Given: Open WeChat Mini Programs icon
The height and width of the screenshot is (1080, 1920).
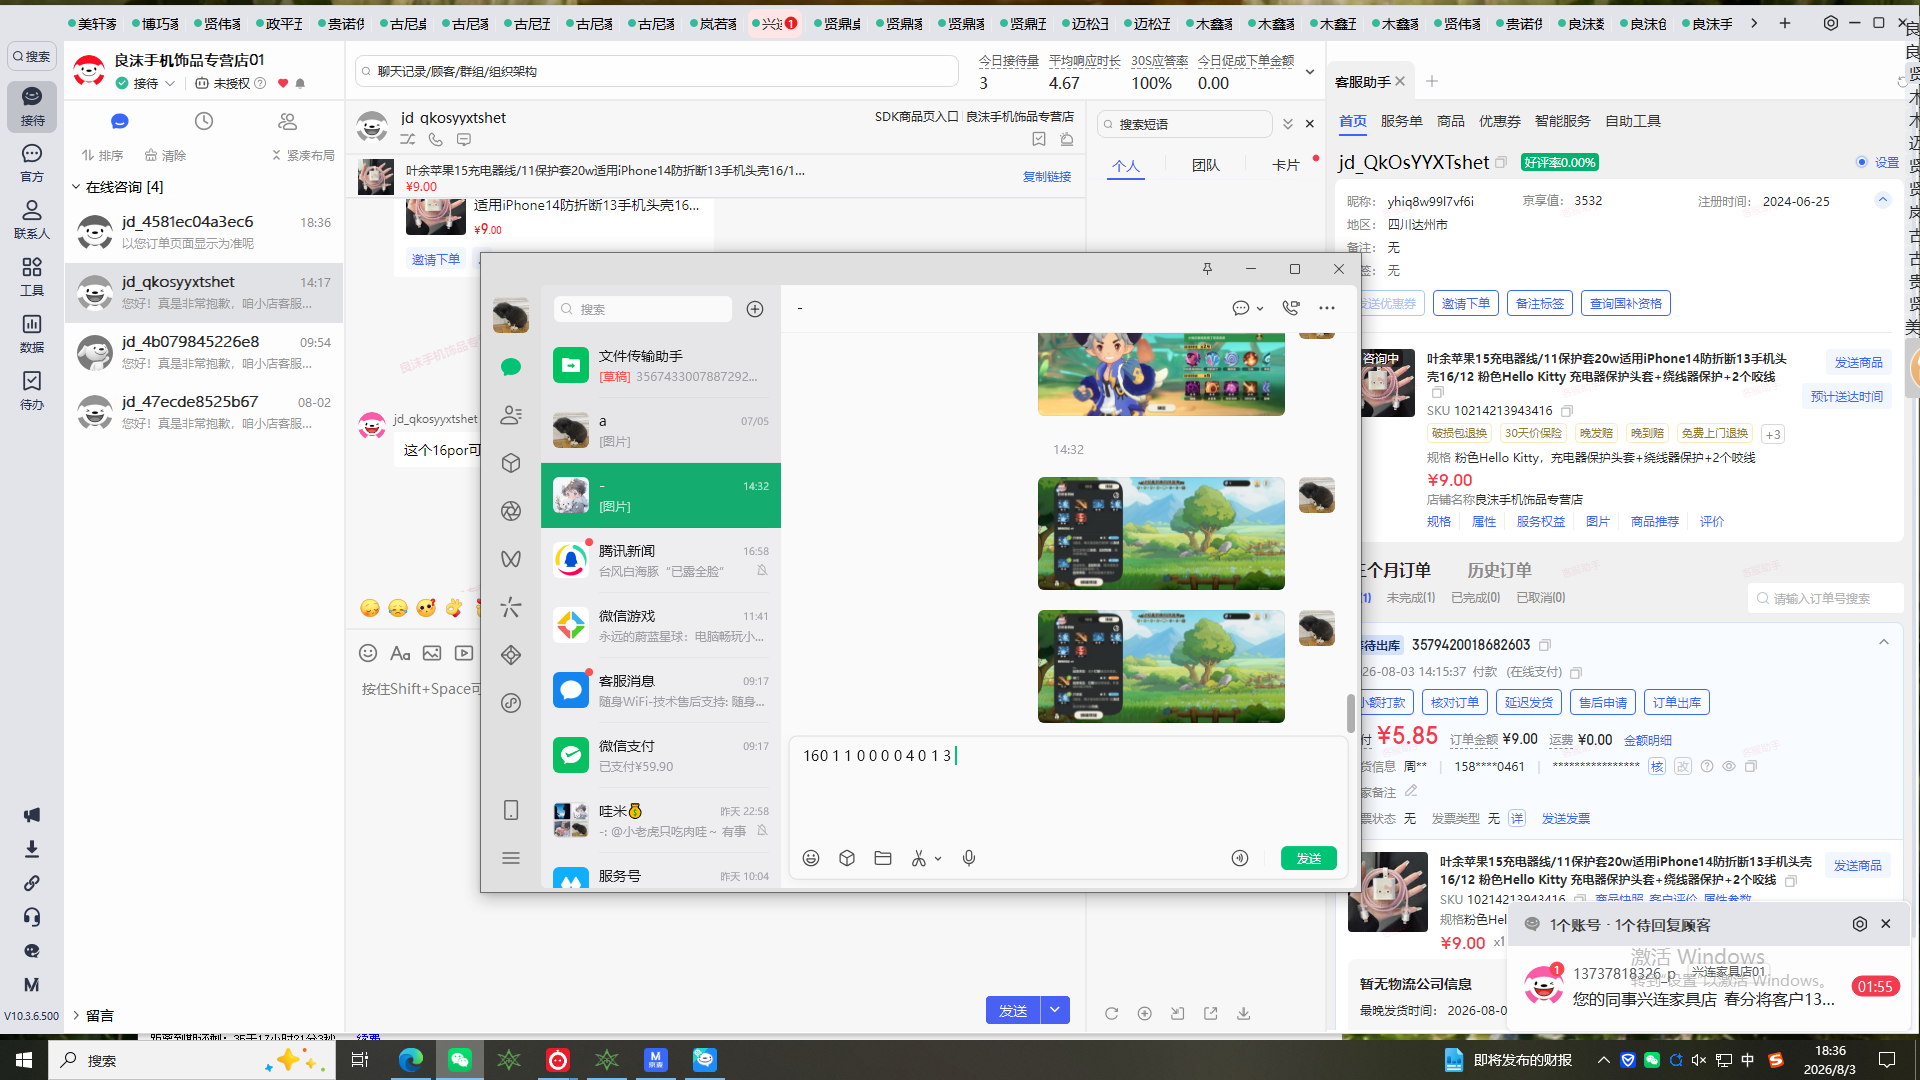Looking at the screenshot, I should (x=511, y=703).
